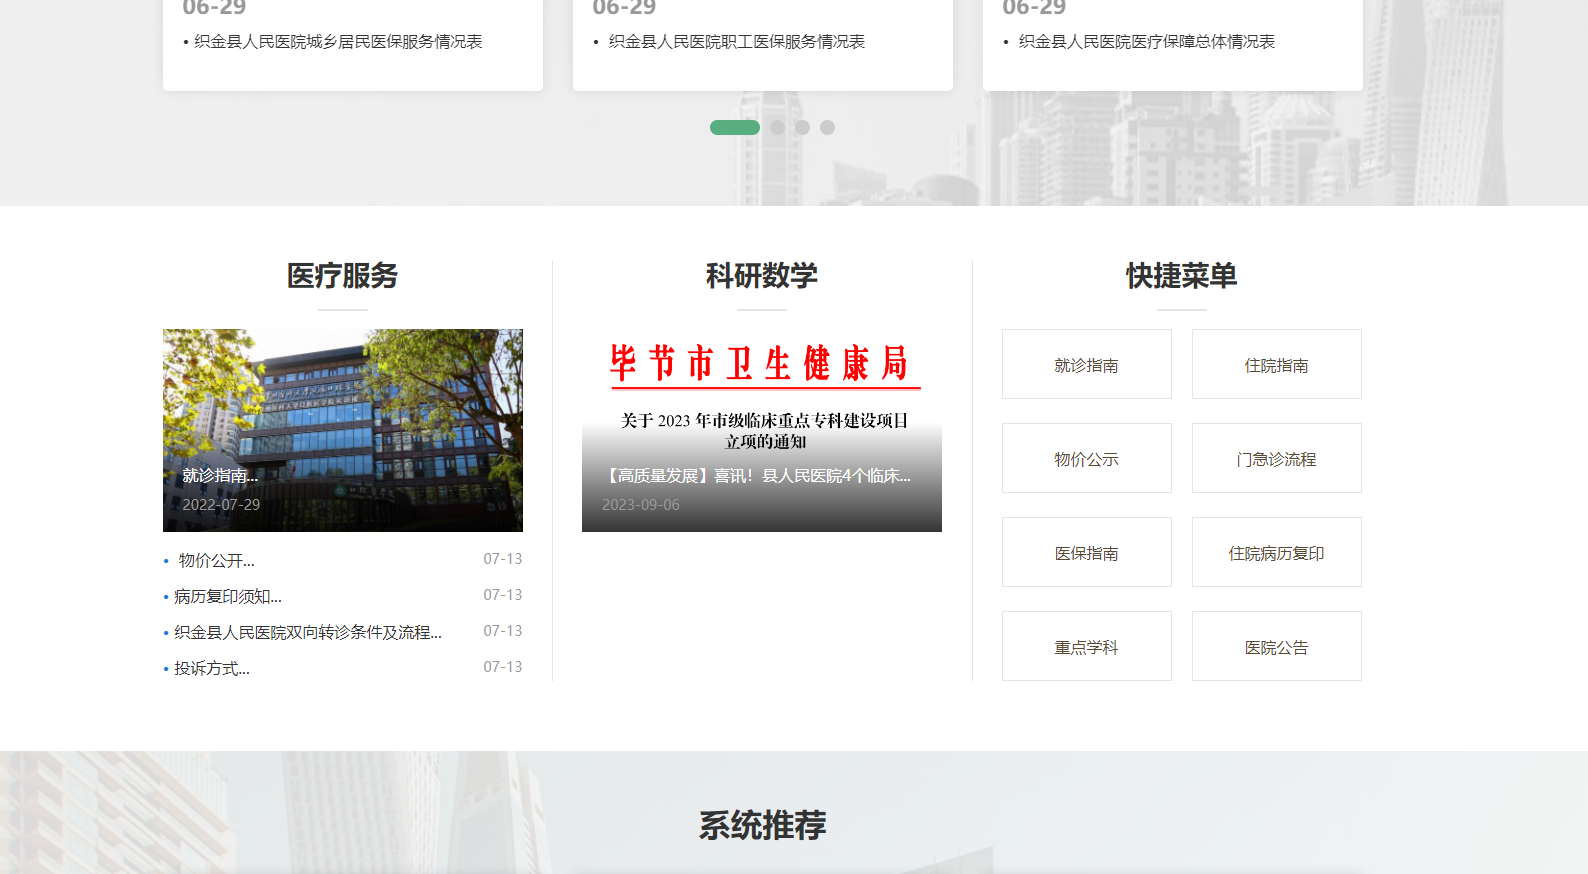Click the 医疗服务 section heading
The height and width of the screenshot is (874, 1588).
pos(343,275)
